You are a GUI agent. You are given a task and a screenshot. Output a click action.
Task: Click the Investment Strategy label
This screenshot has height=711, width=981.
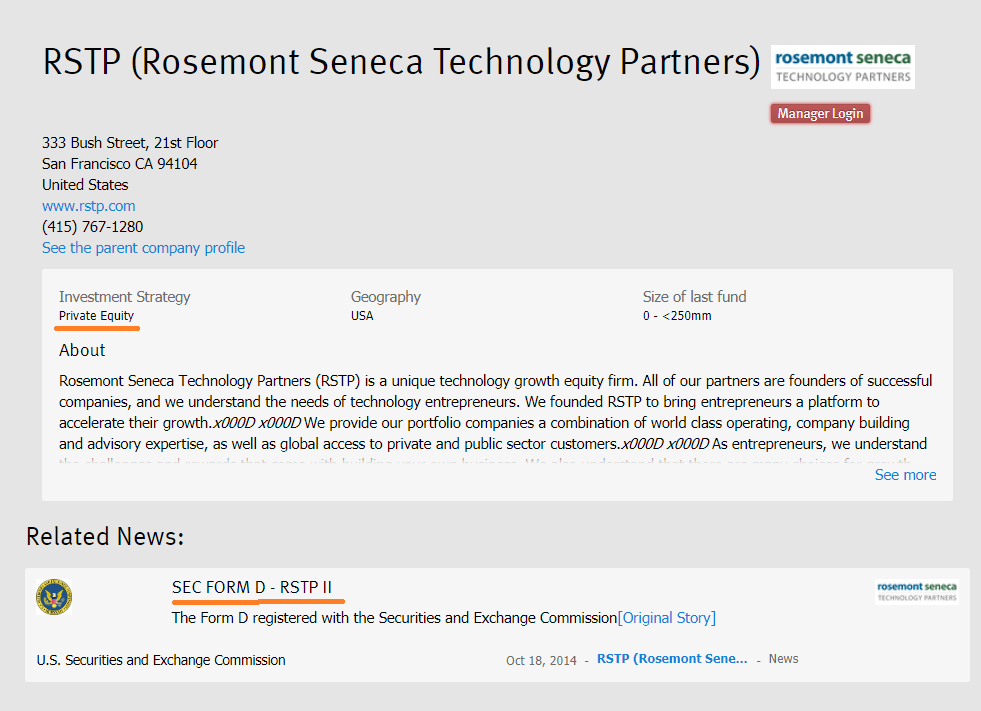125,297
